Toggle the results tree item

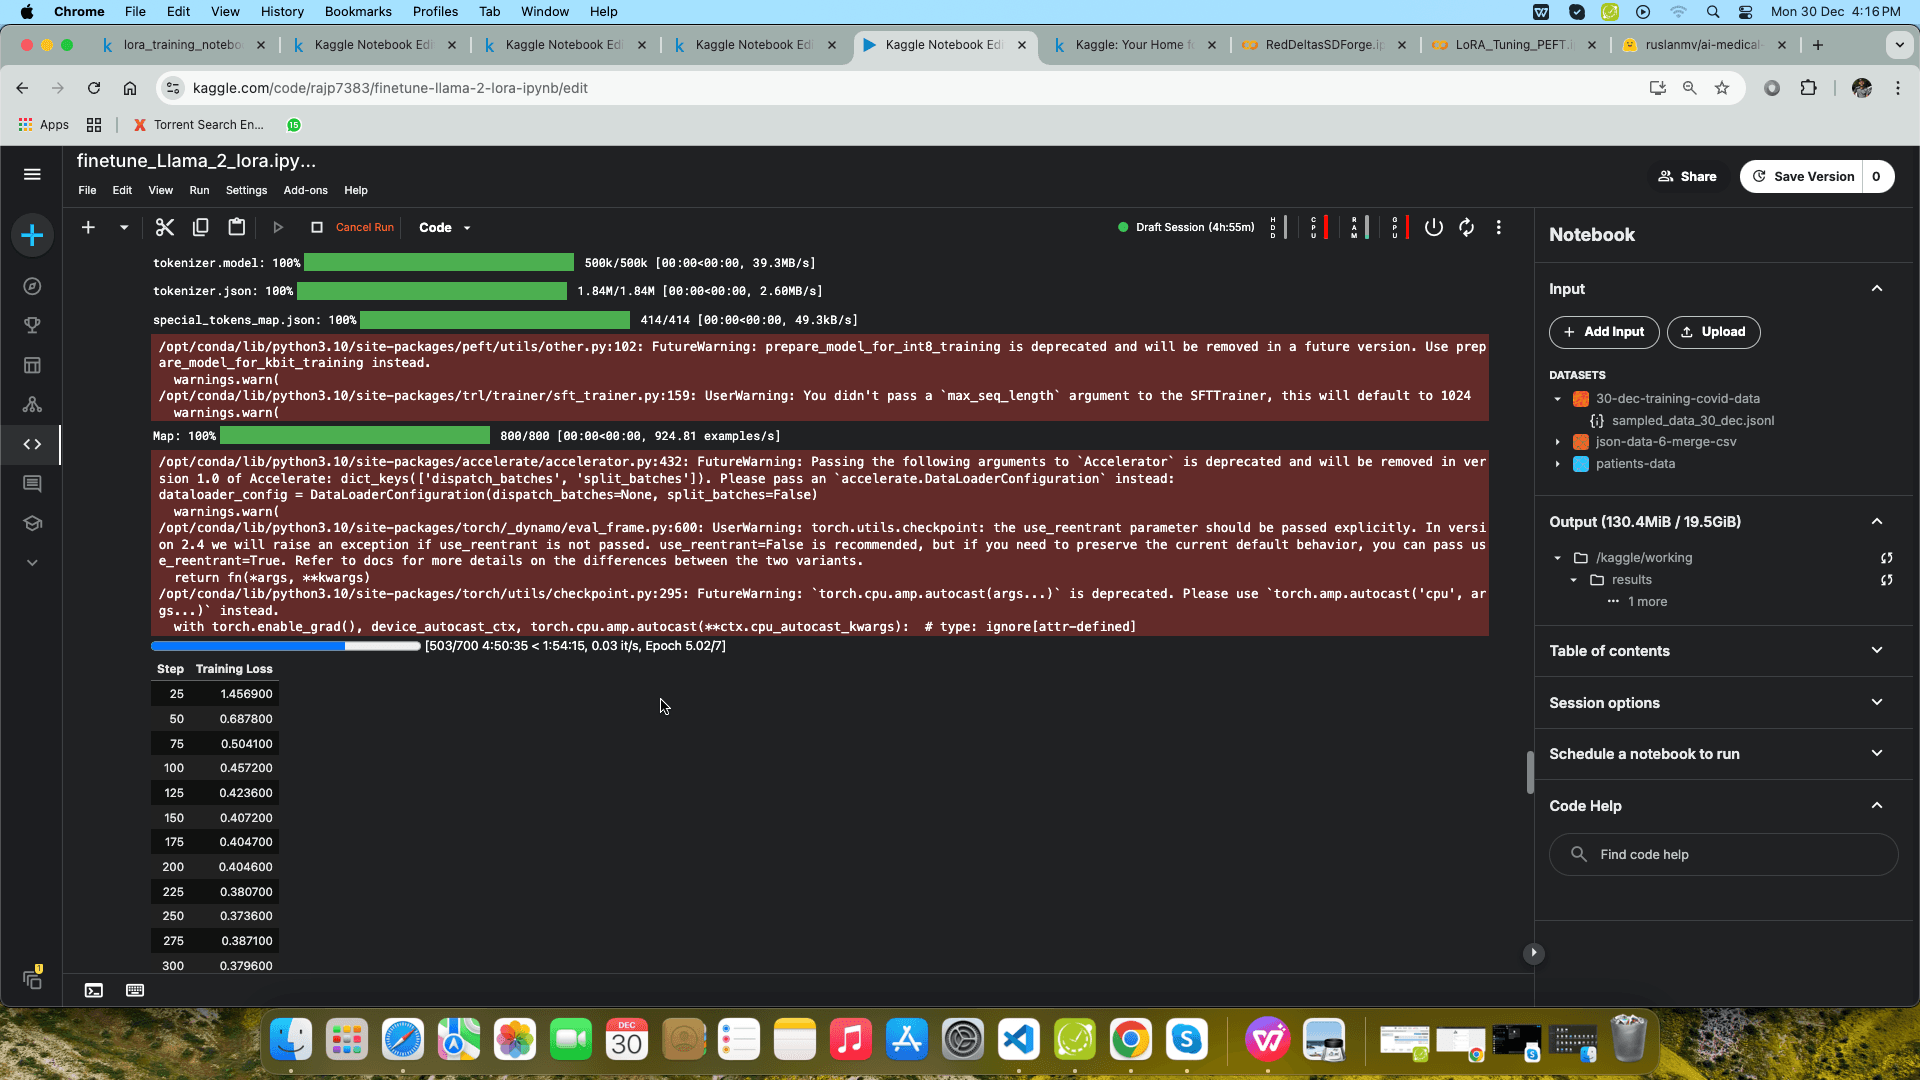[x=1573, y=579]
